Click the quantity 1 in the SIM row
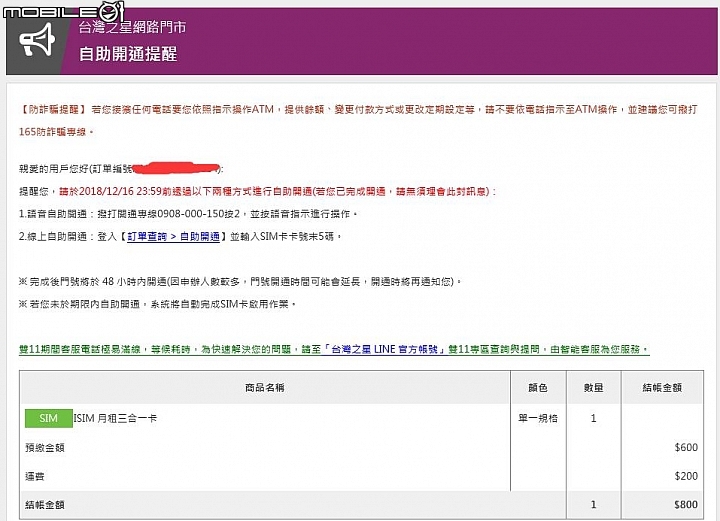720x521 pixels. click(593, 418)
